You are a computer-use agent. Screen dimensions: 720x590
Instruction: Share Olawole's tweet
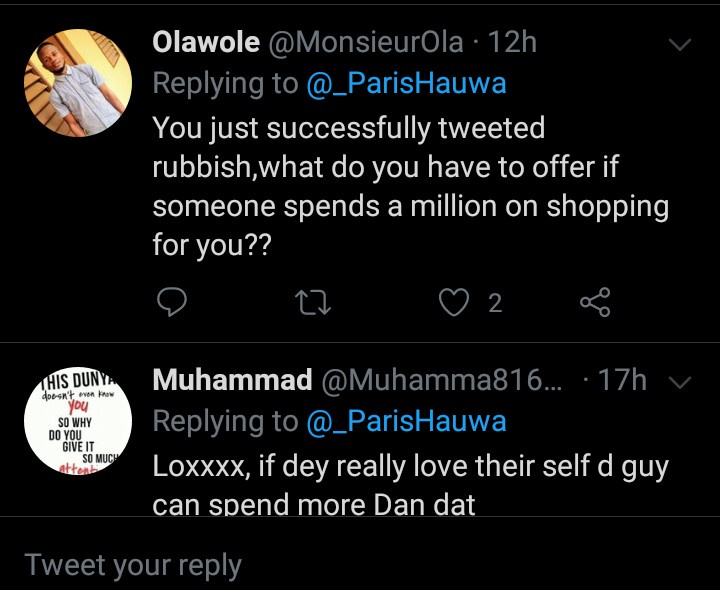point(595,302)
